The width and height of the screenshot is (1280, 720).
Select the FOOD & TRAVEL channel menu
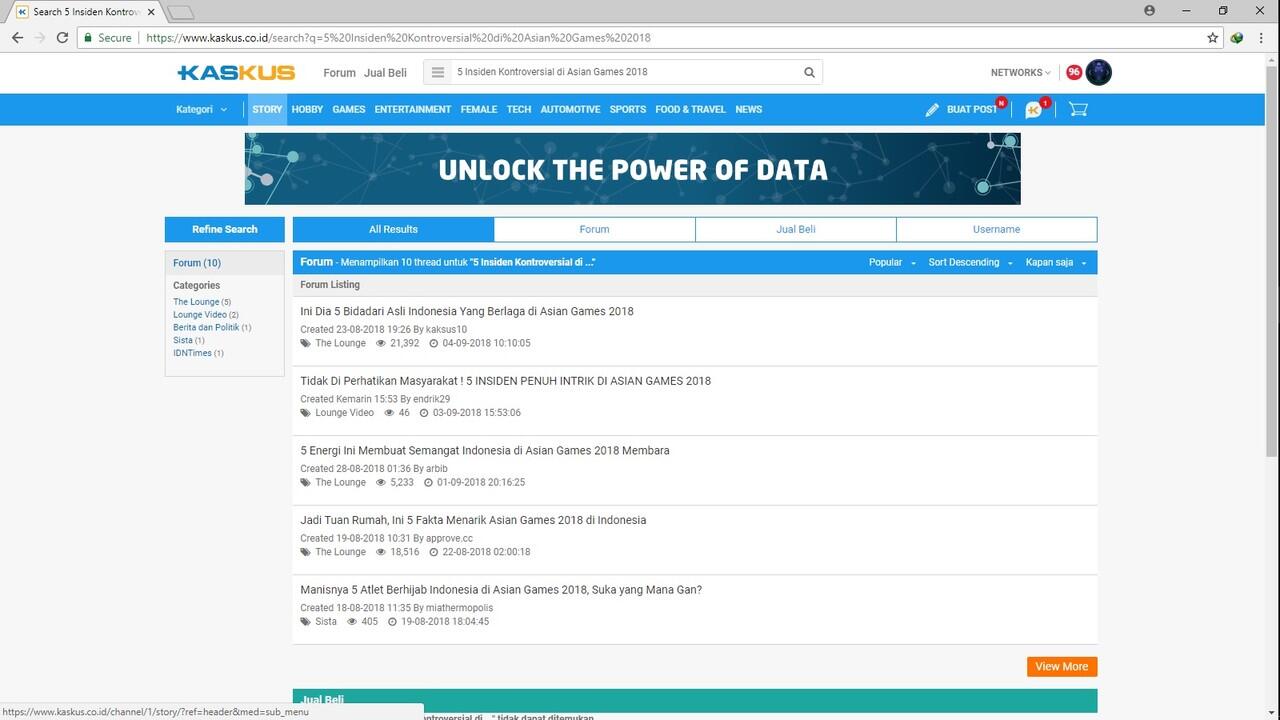pyautogui.click(x=691, y=109)
